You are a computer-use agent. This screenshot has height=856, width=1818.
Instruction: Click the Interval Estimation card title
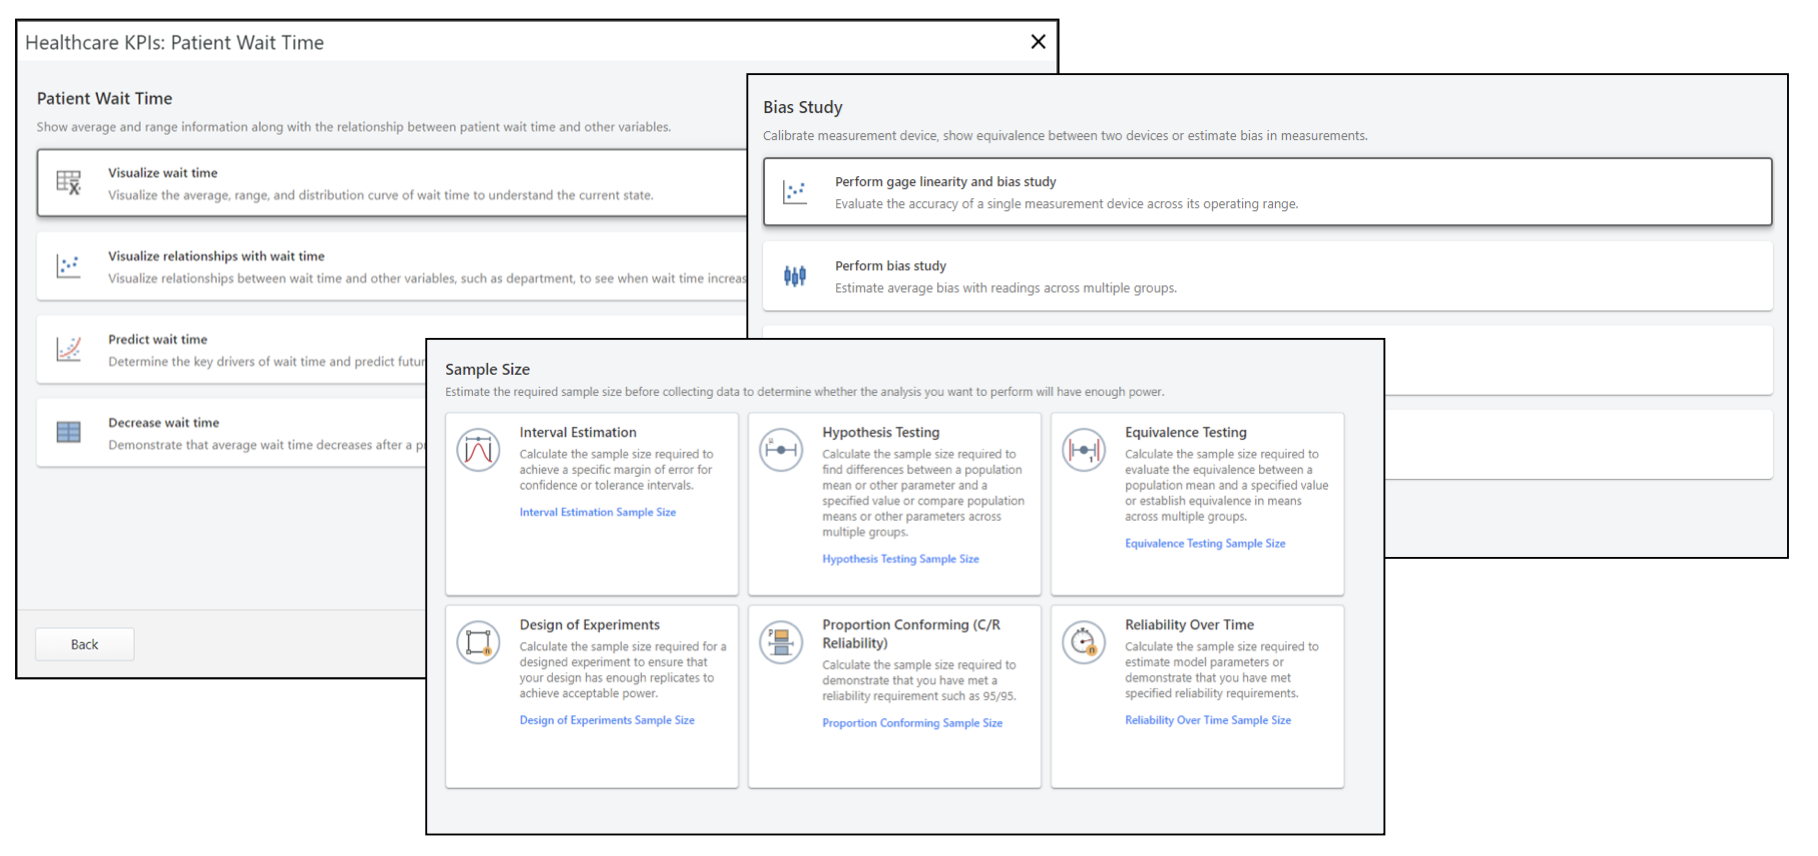pyautogui.click(x=578, y=432)
